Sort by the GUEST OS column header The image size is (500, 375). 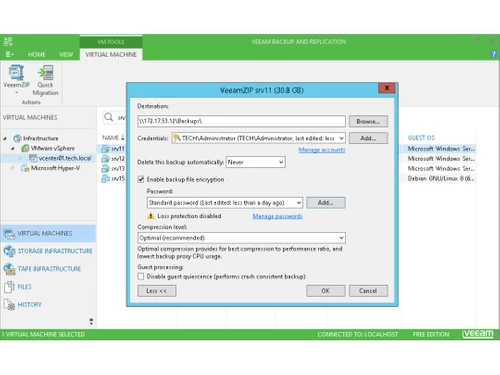click(x=421, y=138)
